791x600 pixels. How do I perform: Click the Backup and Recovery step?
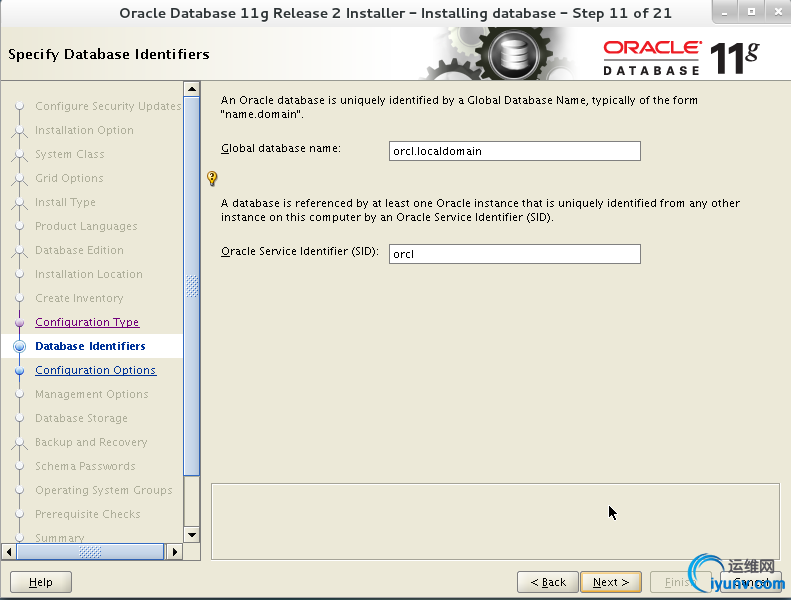(91, 442)
